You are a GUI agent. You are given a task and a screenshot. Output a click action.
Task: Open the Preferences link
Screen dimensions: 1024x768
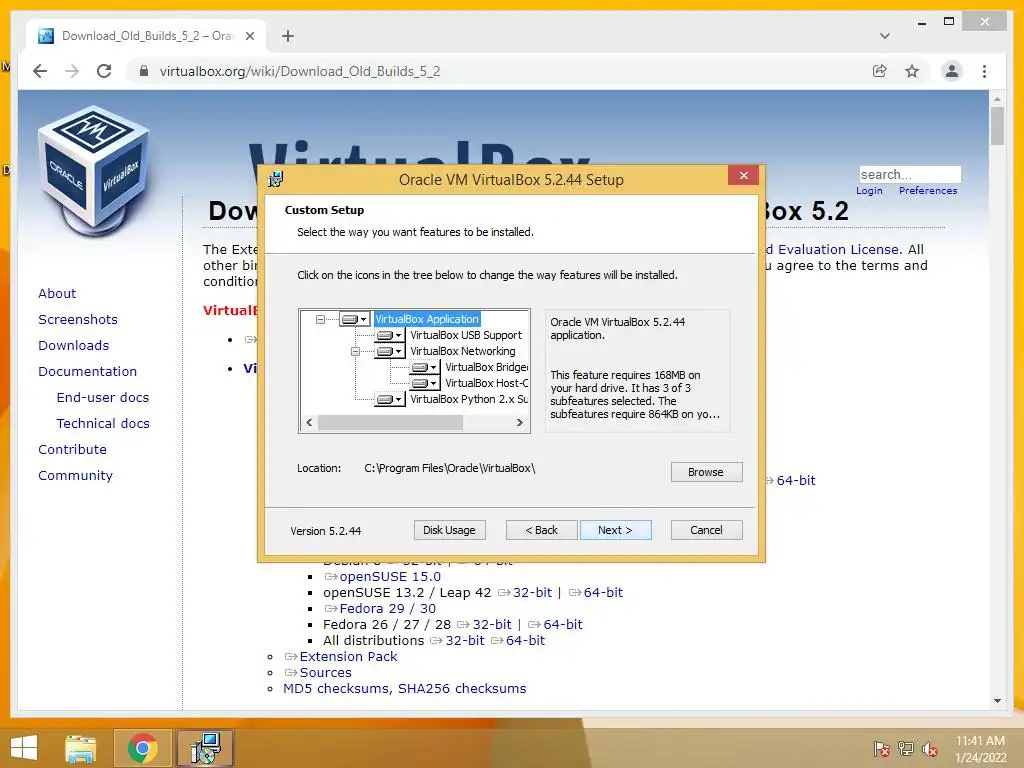point(928,191)
